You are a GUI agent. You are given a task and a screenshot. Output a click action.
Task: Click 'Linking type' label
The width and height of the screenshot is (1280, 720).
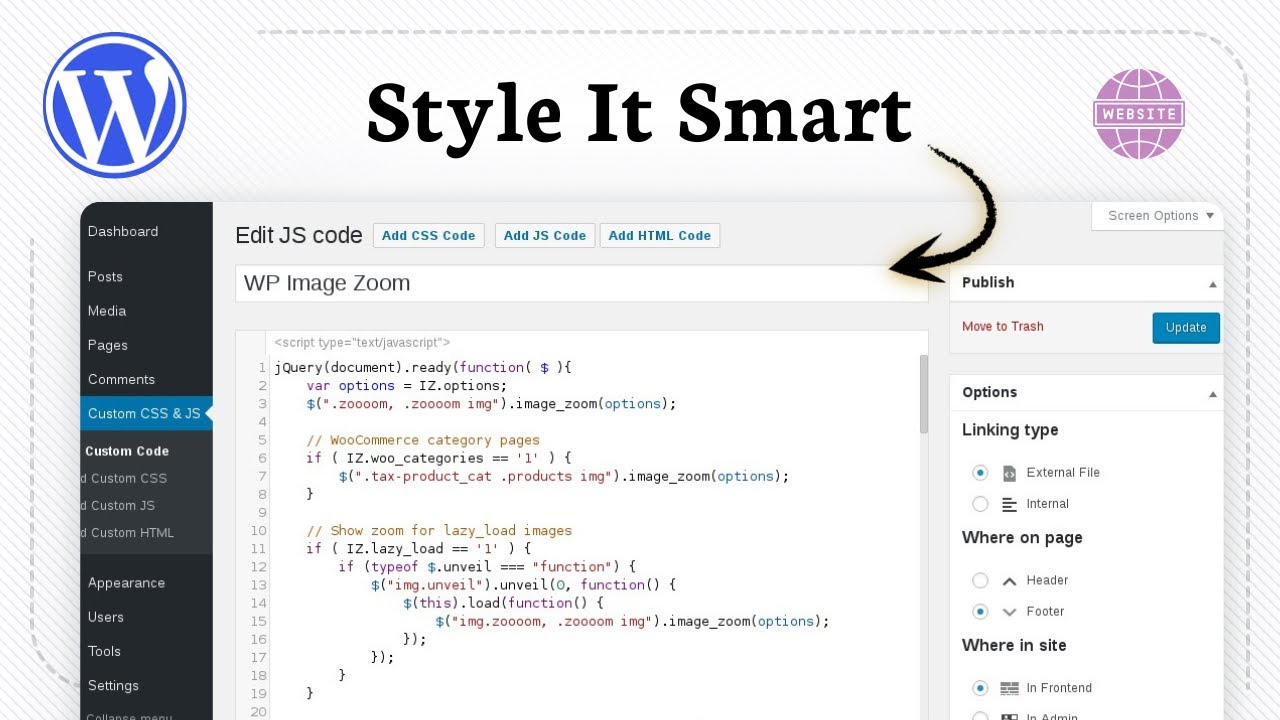tap(1010, 430)
